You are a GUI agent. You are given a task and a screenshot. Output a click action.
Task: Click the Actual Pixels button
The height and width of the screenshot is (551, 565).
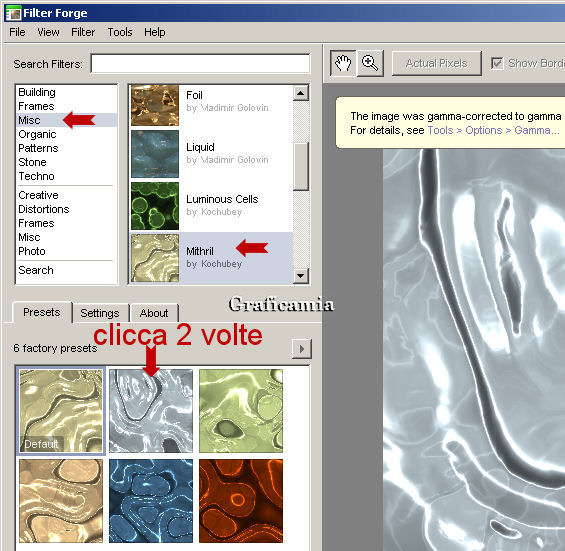pos(436,63)
